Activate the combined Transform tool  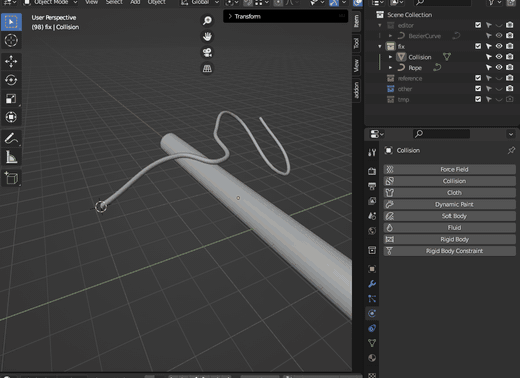pyautogui.click(x=11, y=117)
